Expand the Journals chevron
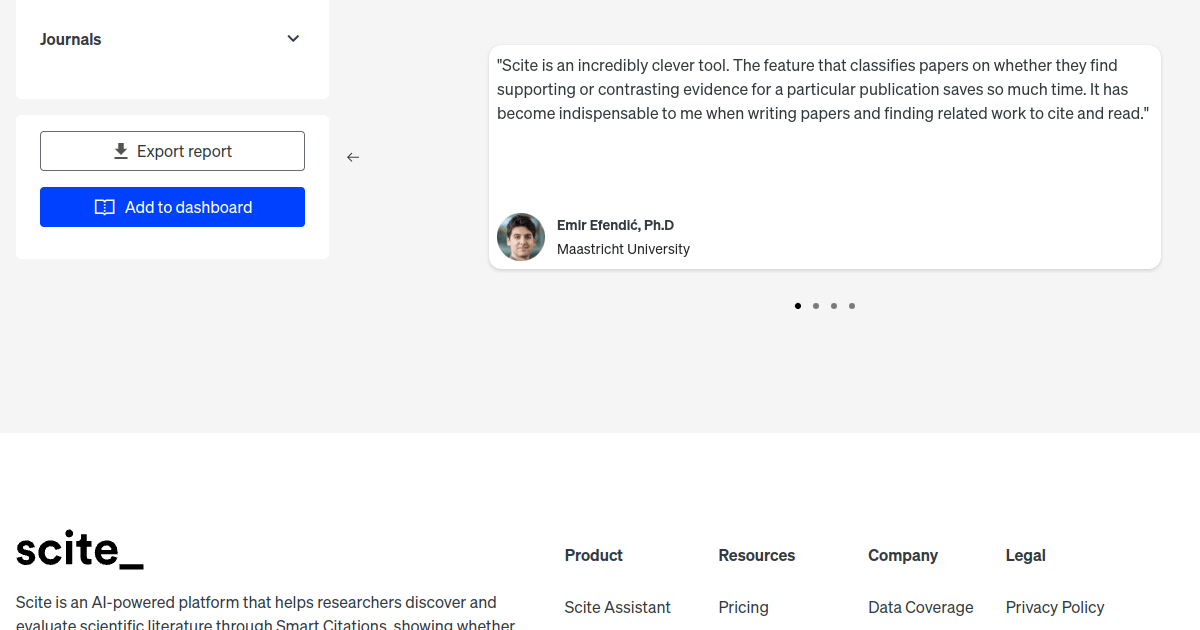Viewport: 1200px width, 630px height. coord(293,39)
